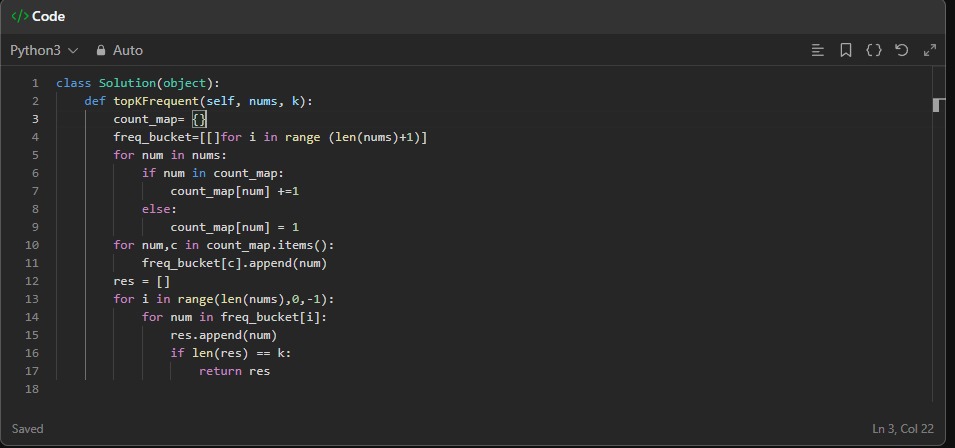
Task: Click on 'count_map[num] +=1' line
Action: (x=234, y=191)
